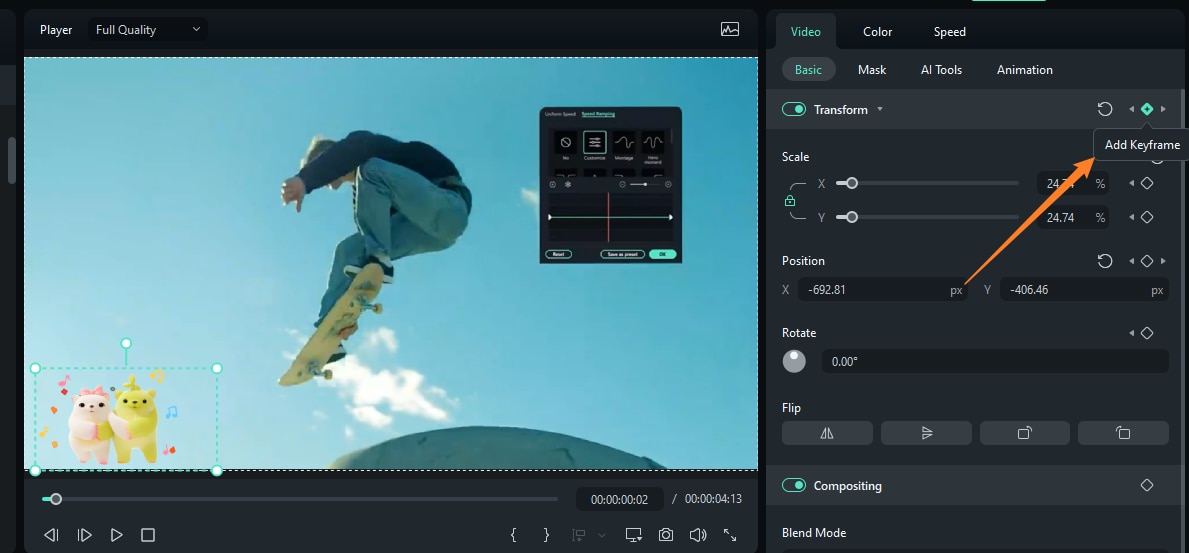Set mark out point brace
This screenshot has width=1189, height=553.
[546, 535]
